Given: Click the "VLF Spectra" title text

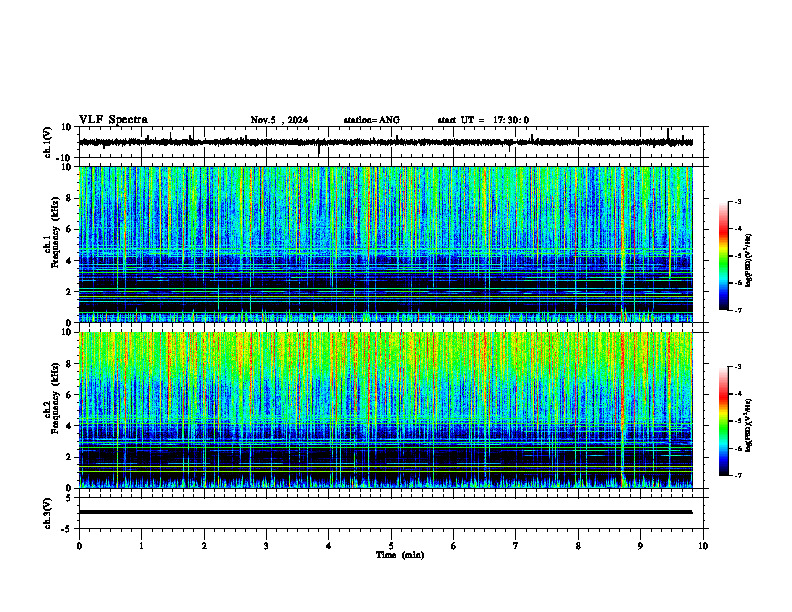Looking at the screenshot, I should pos(113,120).
